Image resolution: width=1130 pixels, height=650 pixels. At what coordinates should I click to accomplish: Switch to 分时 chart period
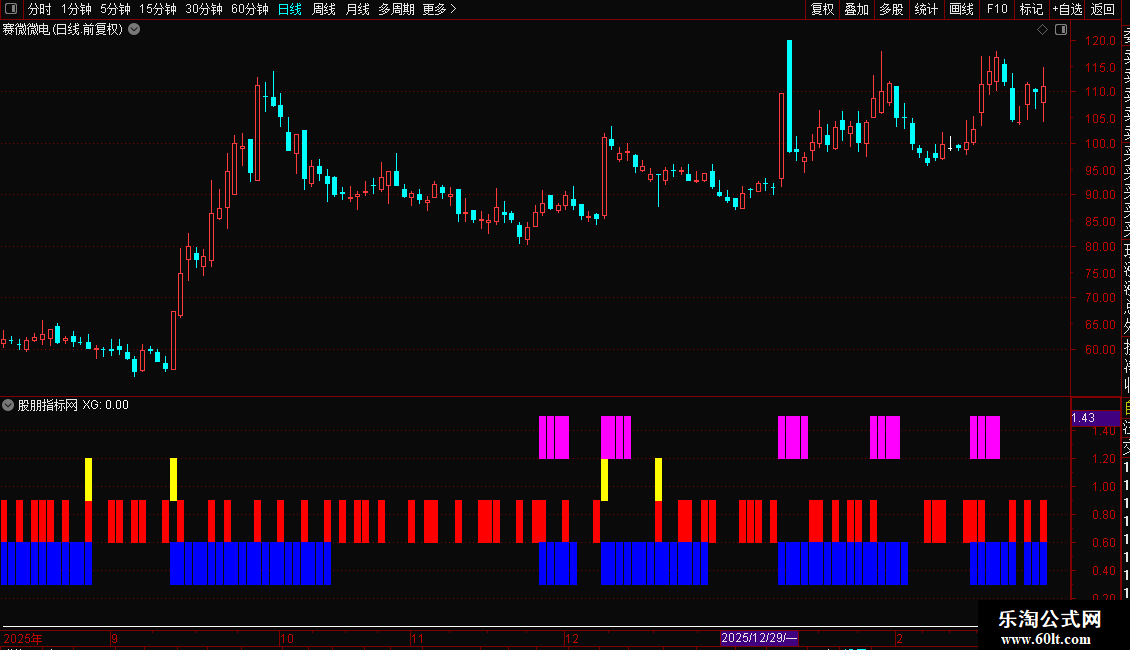coord(40,9)
